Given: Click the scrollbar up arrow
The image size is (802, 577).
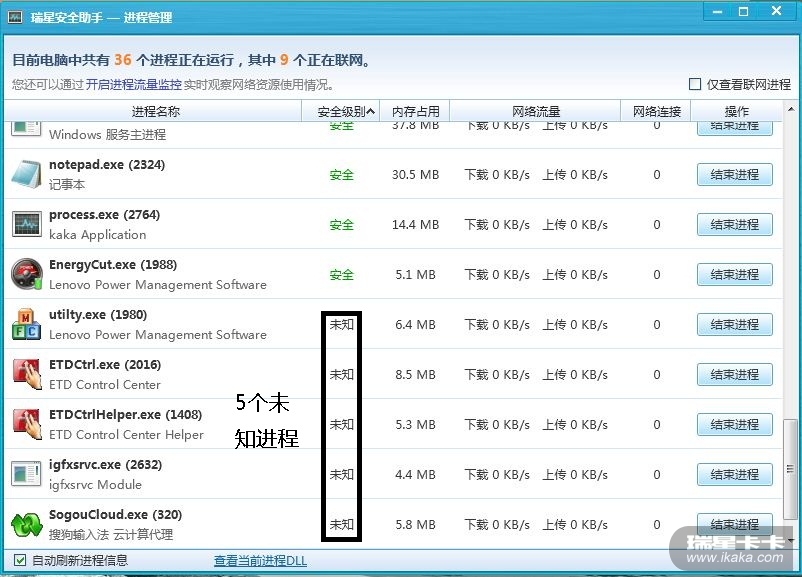Looking at the screenshot, I should (791, 109).
